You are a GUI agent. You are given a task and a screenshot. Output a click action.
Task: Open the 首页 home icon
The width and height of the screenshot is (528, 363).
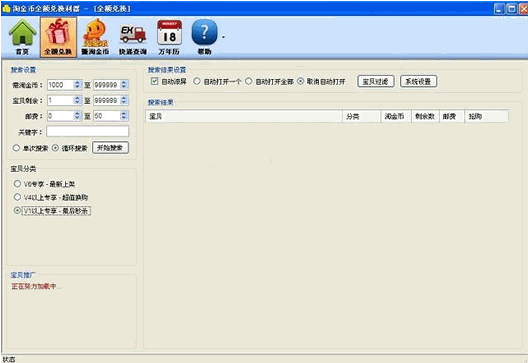[22, 37]
